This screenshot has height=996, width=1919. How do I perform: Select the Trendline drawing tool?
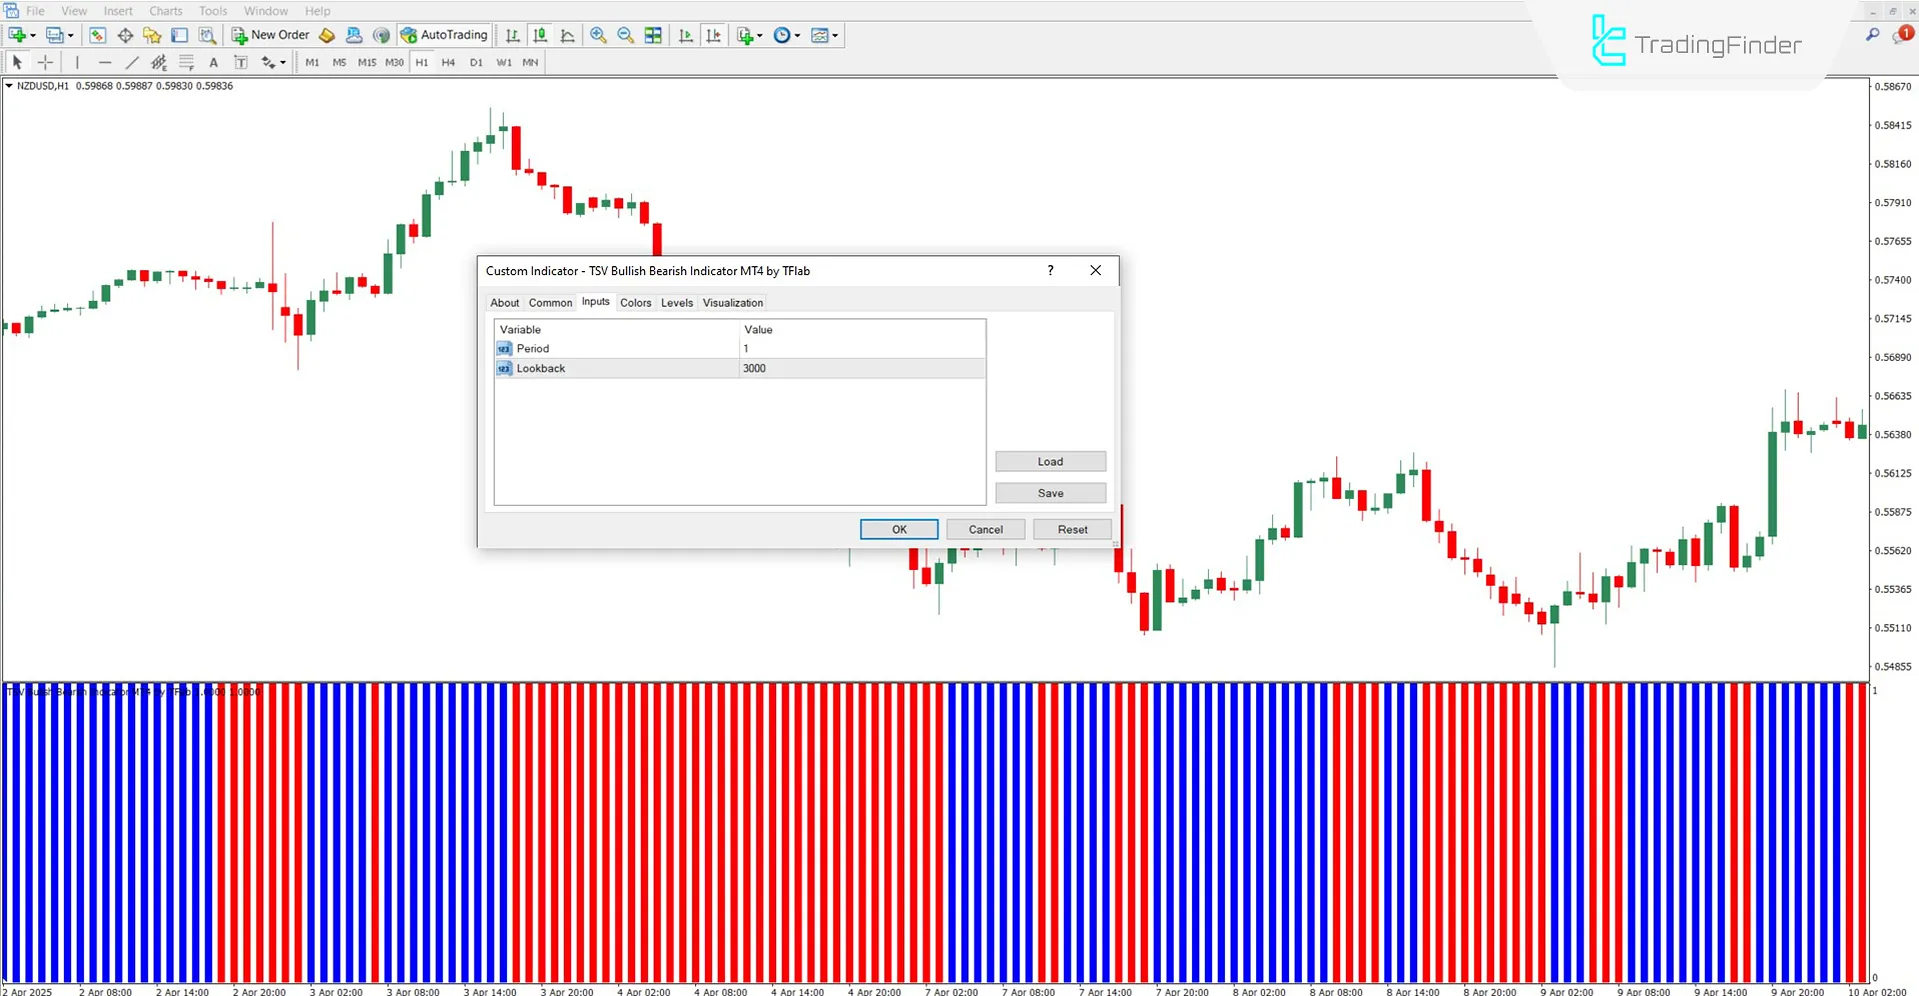(x=132, y=62)
